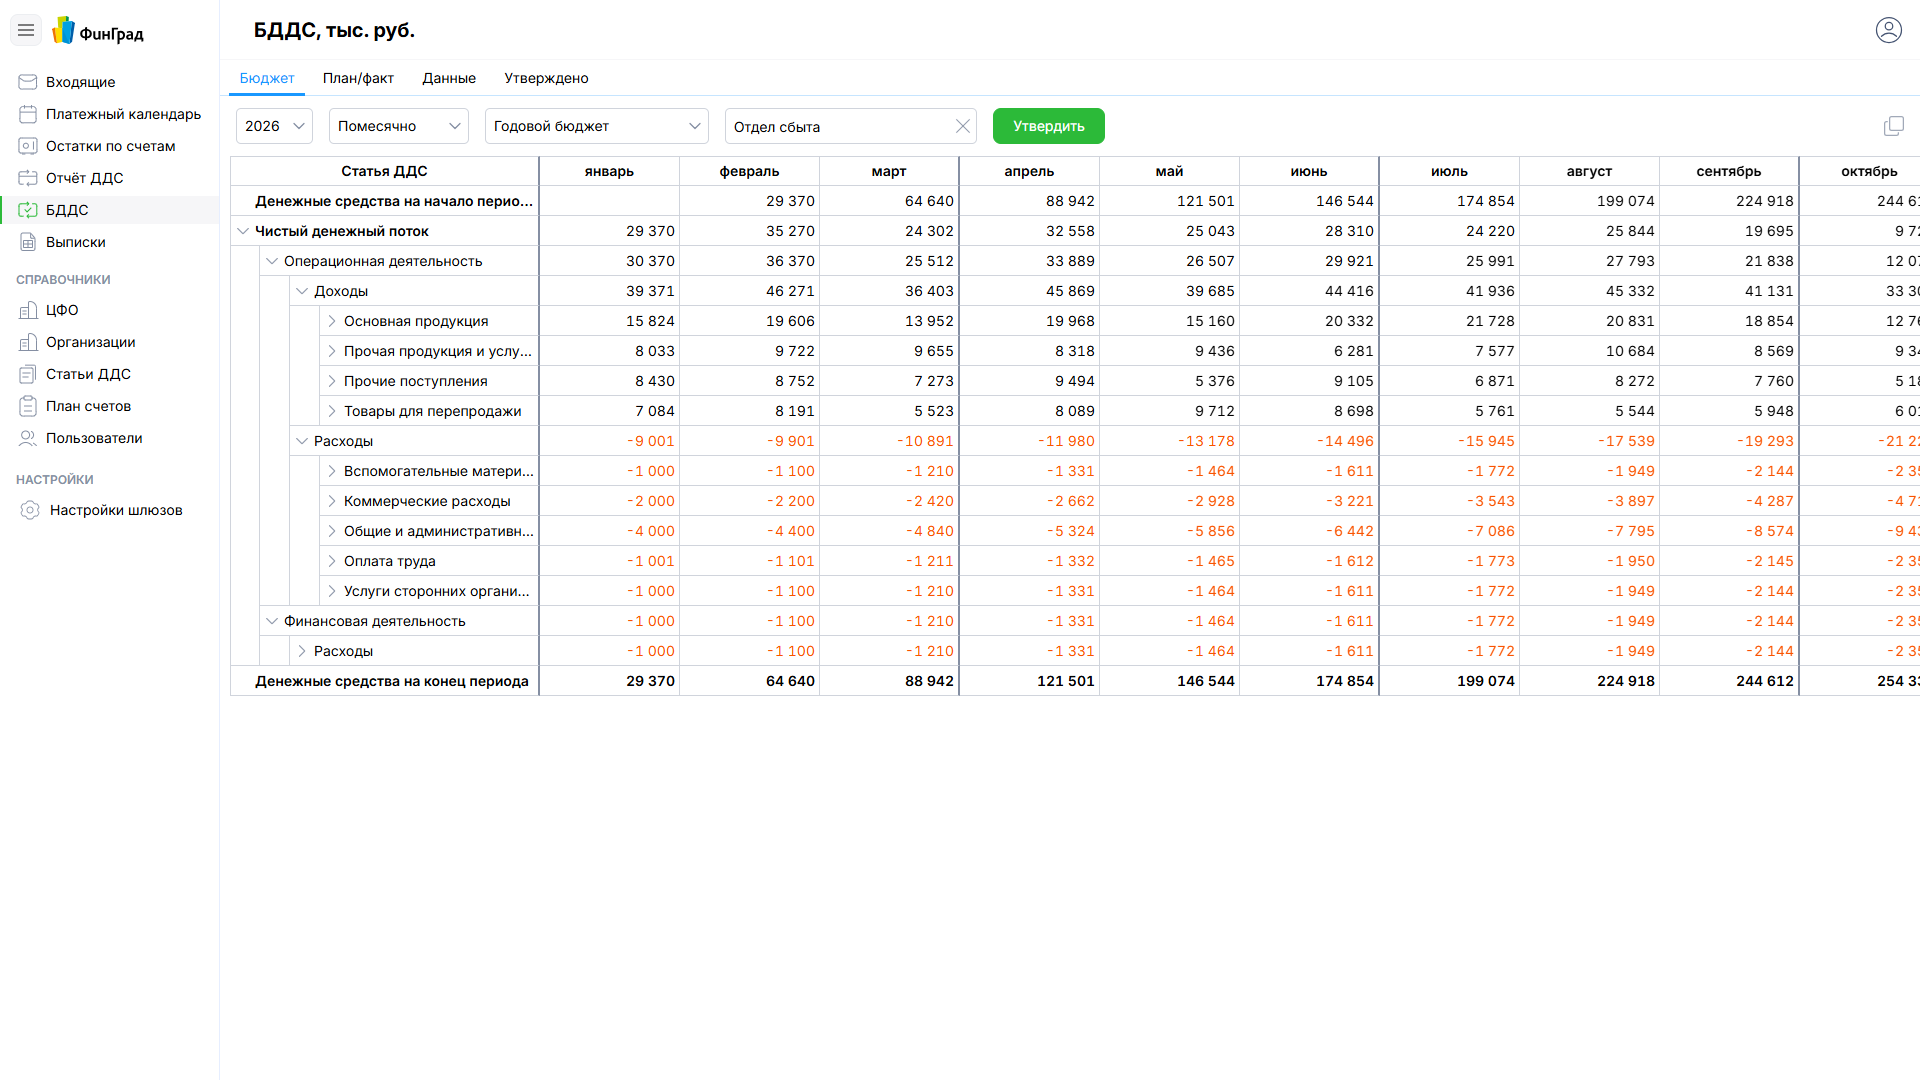1920x1080 pixels.
Task: Open the user profile icon
Action: (x=1888, y=30)
